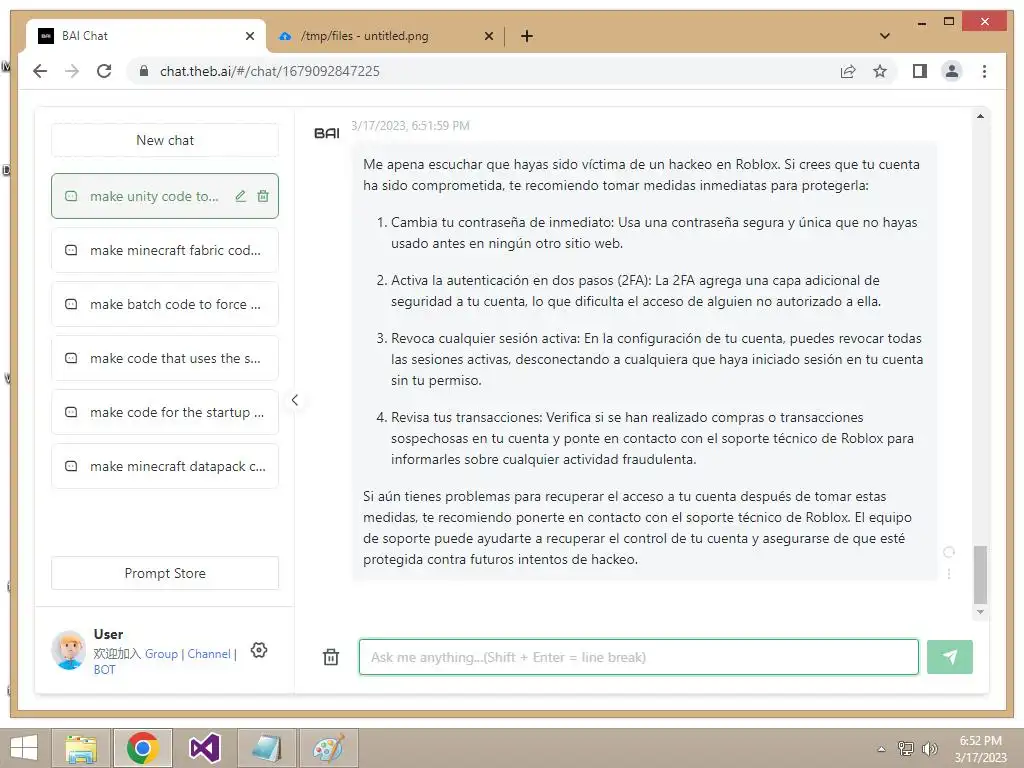The image size is (1024, 768).
Task: Go forward in browser history
Action: tap(72, 71)
